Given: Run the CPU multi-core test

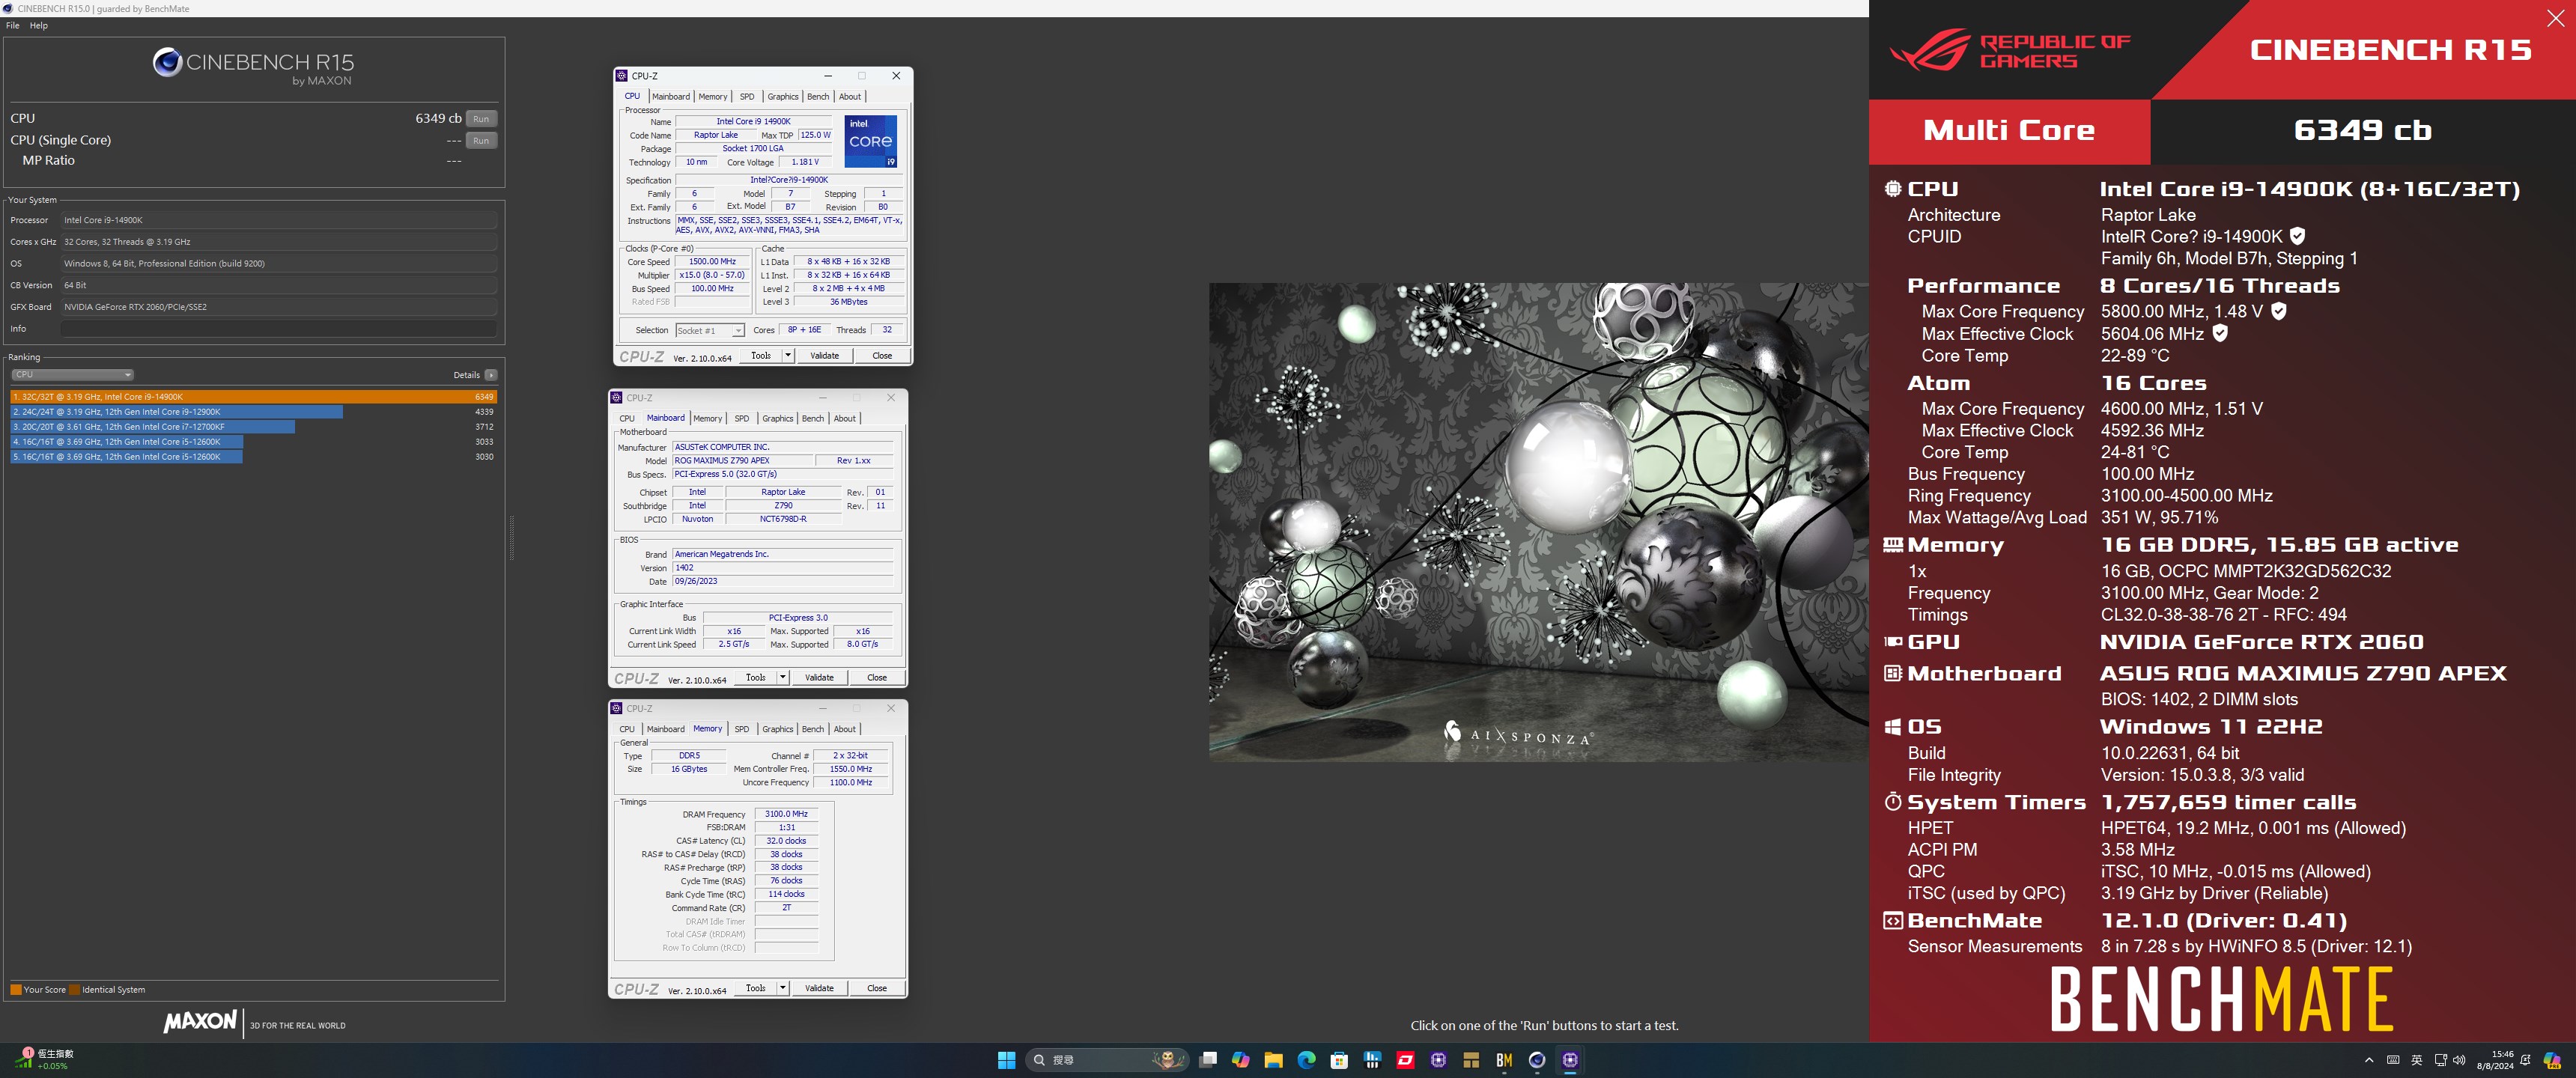Looking at the screenshot, I should click(x=481, y=118).
